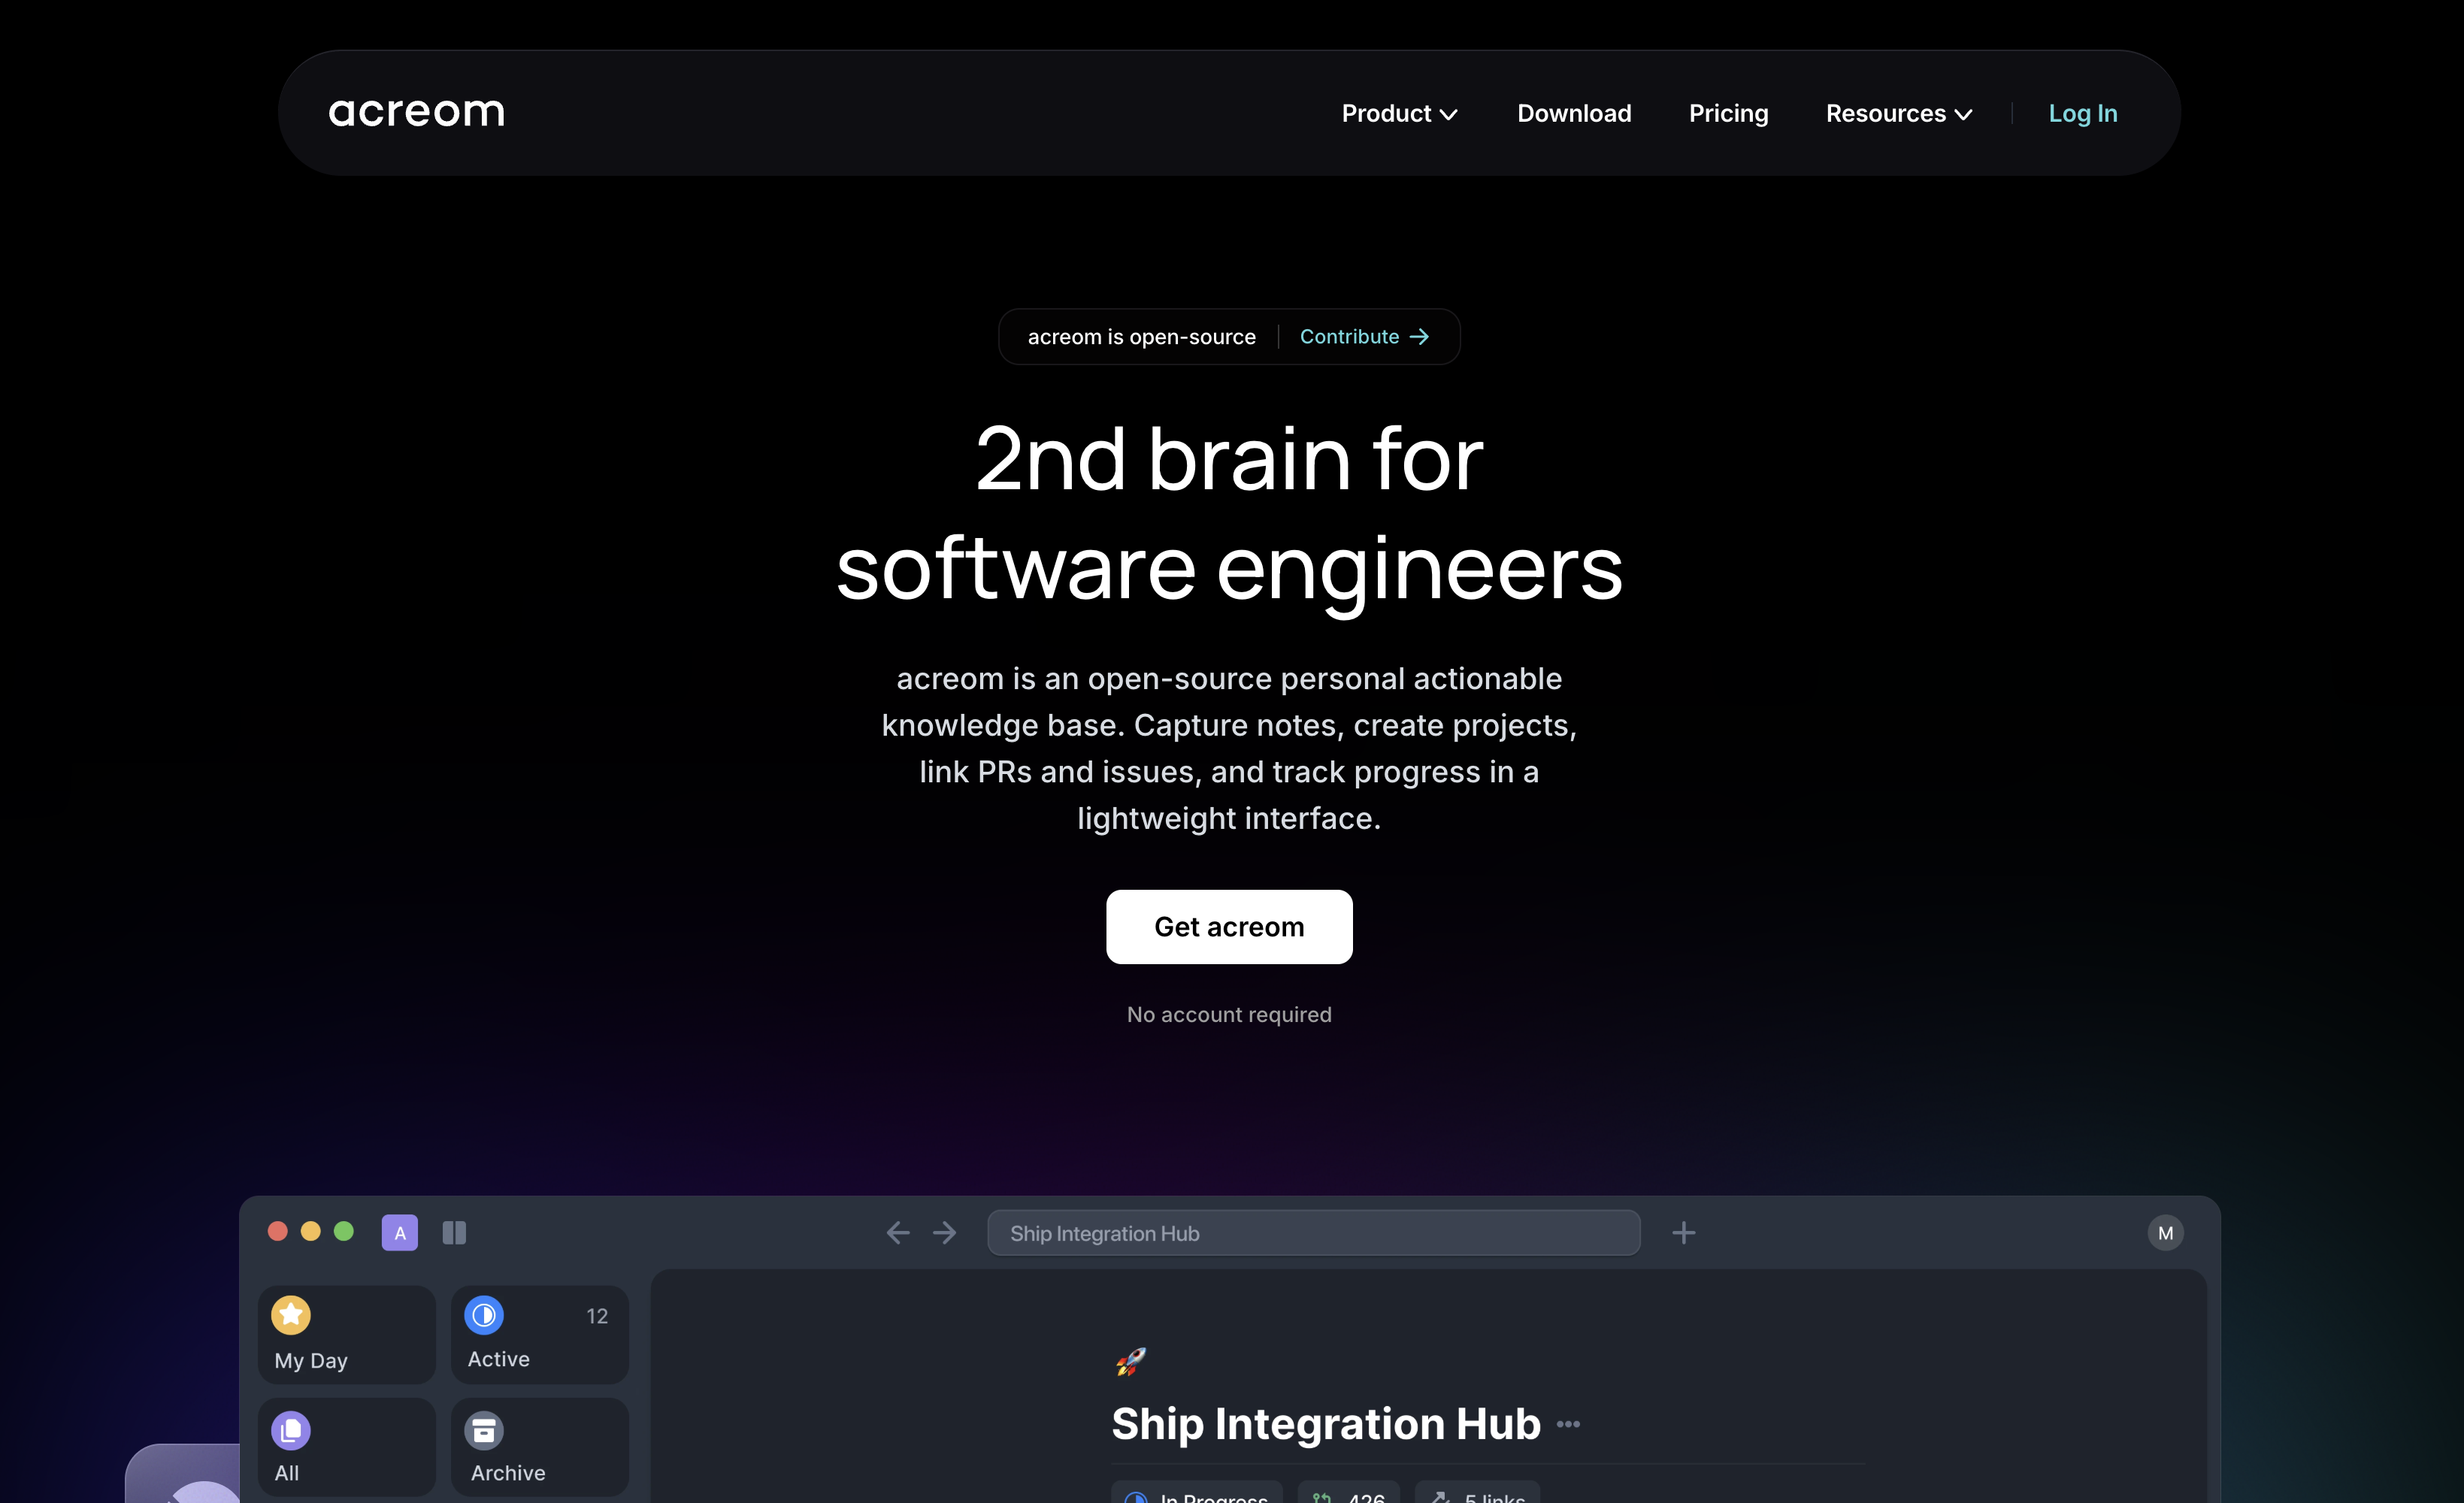The image size is (2464, 1503).
Task: Go forward with right arrow
Action: point(945,1233)
